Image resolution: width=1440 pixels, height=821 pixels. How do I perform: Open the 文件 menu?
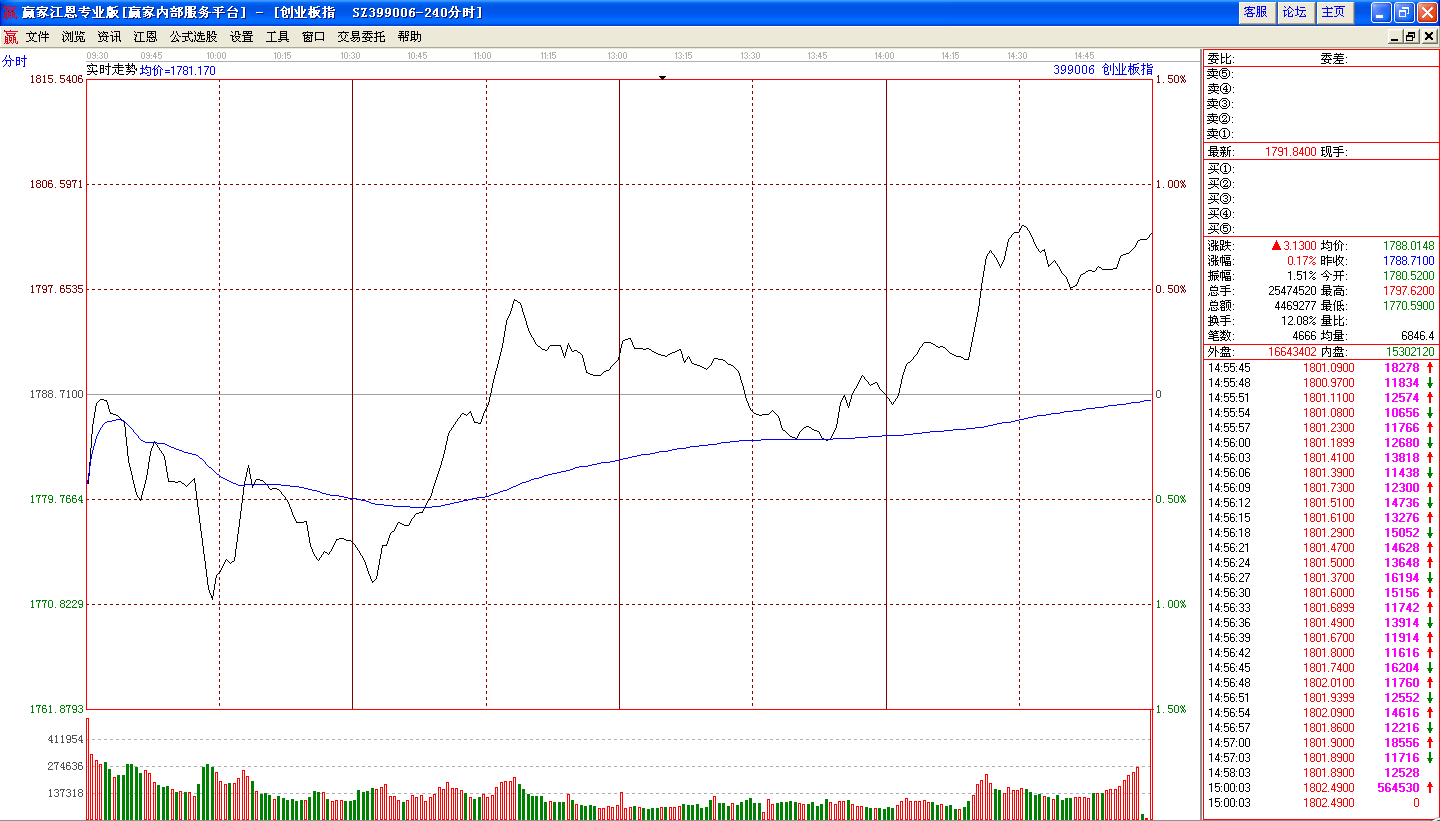tap(37, 37)
